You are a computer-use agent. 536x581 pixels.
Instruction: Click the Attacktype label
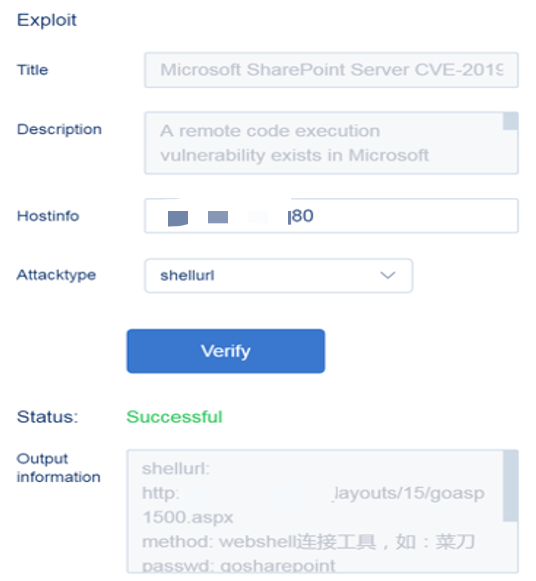(x=56, y=275)
